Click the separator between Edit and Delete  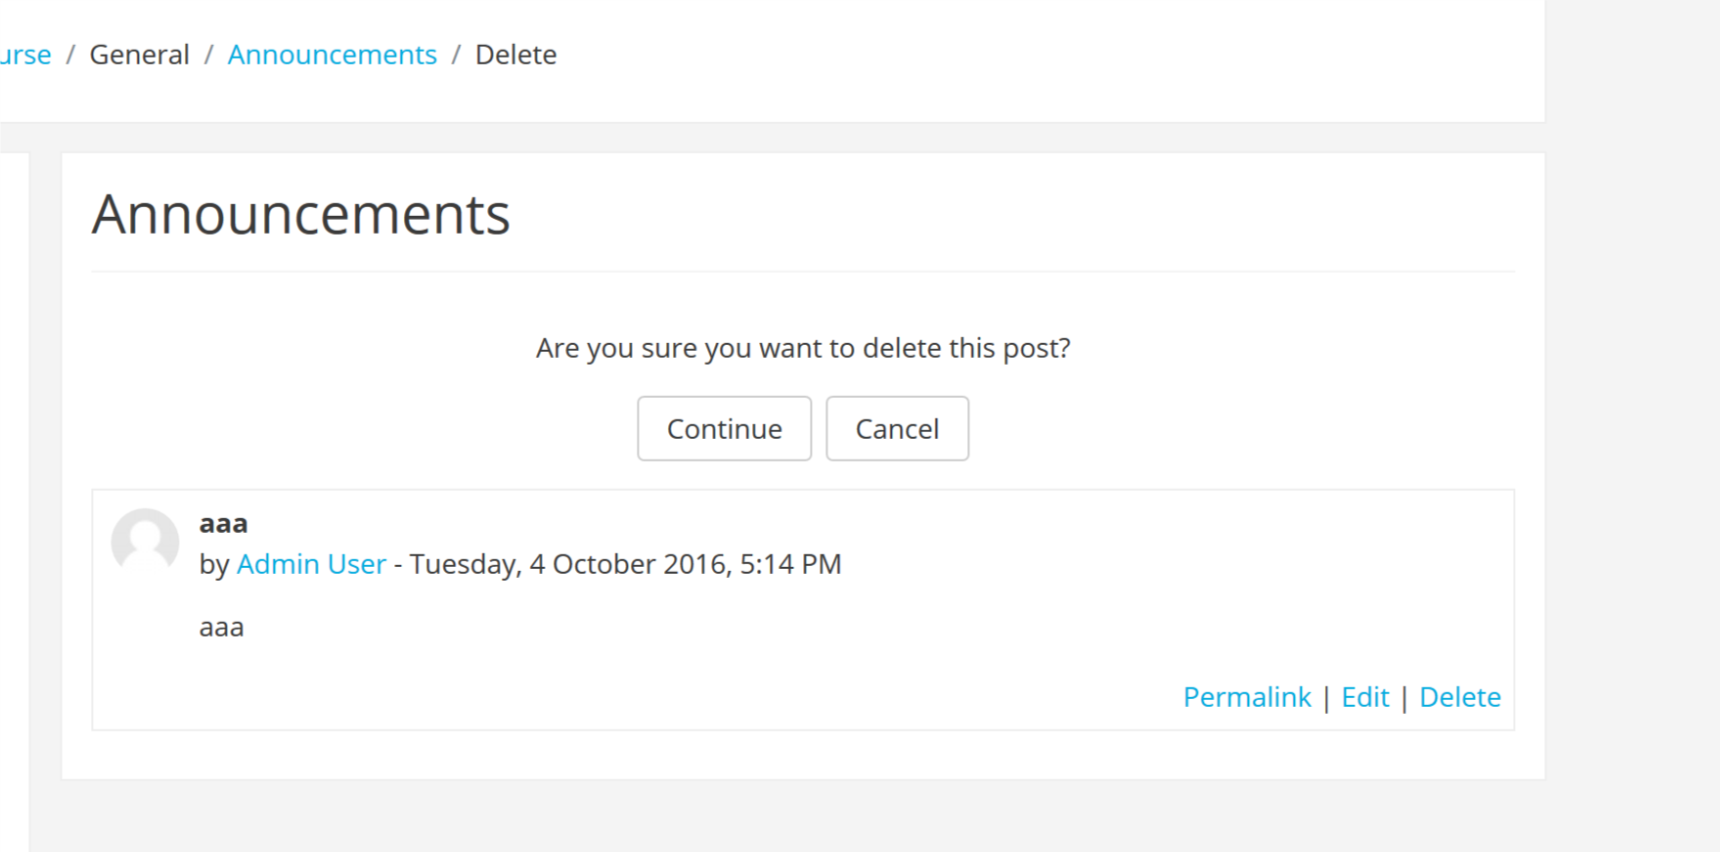1404,698
